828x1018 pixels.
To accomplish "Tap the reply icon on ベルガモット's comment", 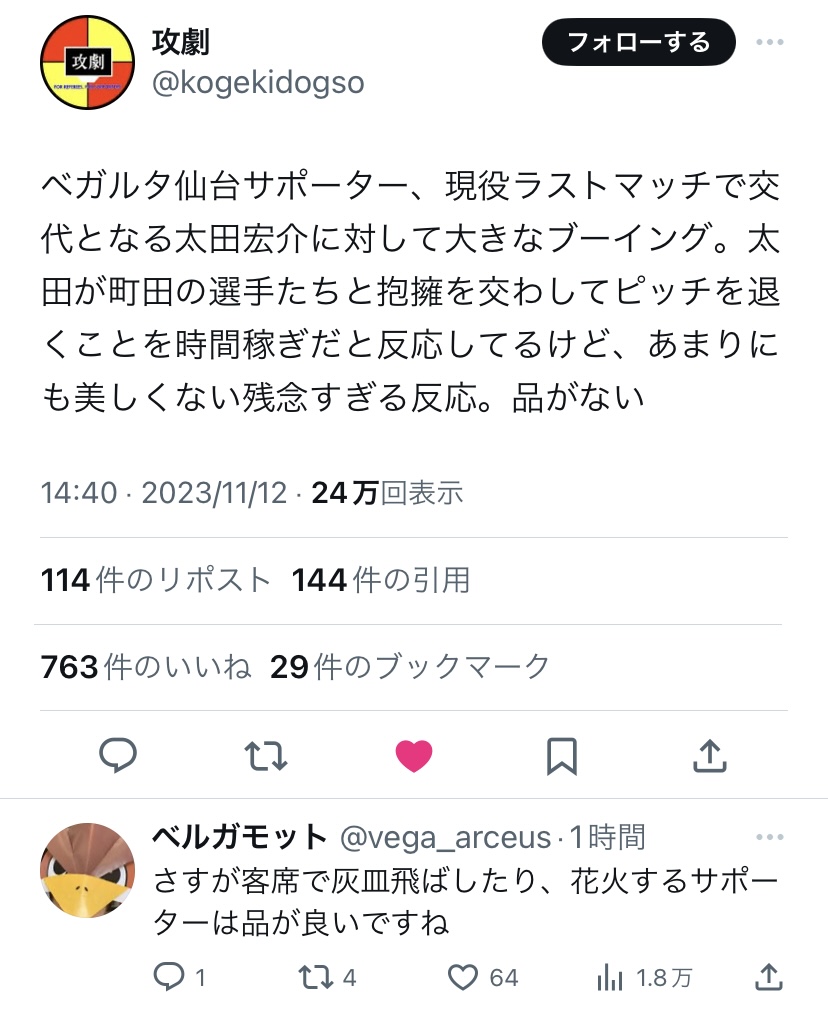I will (169, 977).
